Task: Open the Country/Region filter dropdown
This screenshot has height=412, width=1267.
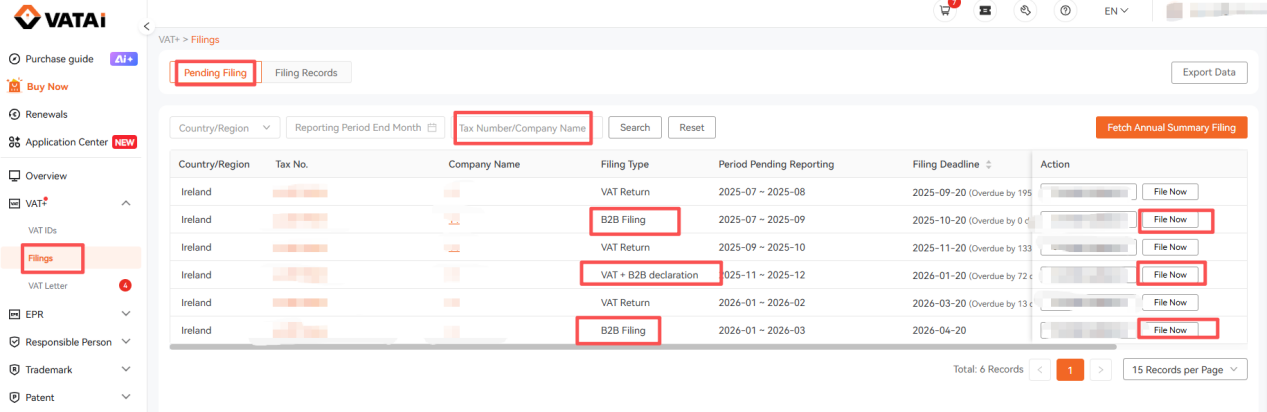Action: 225,128
